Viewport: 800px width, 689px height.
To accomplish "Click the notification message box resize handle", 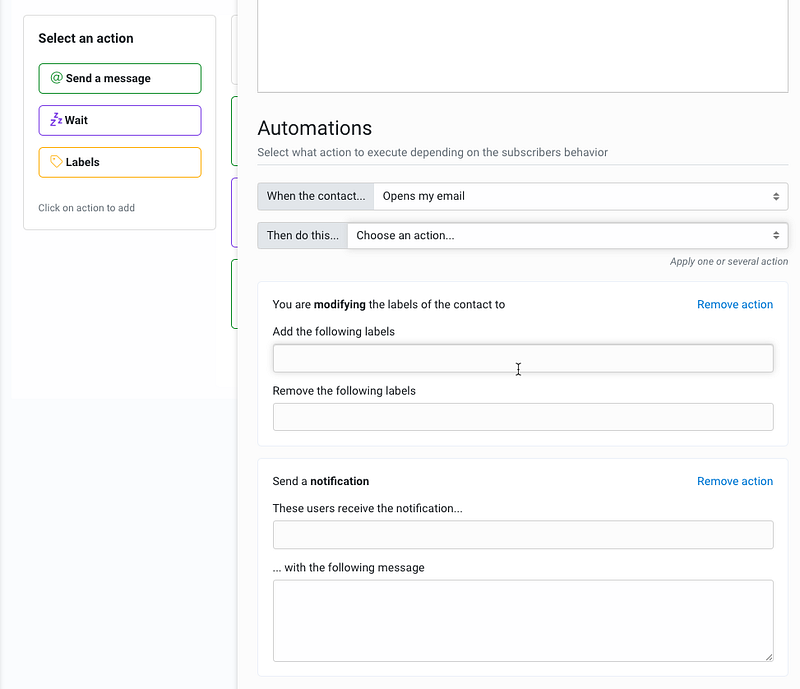I will [x=768, y=656].
